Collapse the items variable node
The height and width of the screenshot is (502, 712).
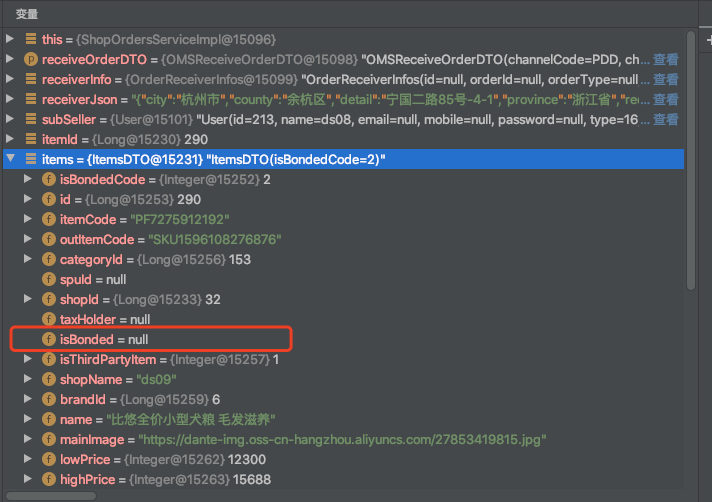click(11, 160)
